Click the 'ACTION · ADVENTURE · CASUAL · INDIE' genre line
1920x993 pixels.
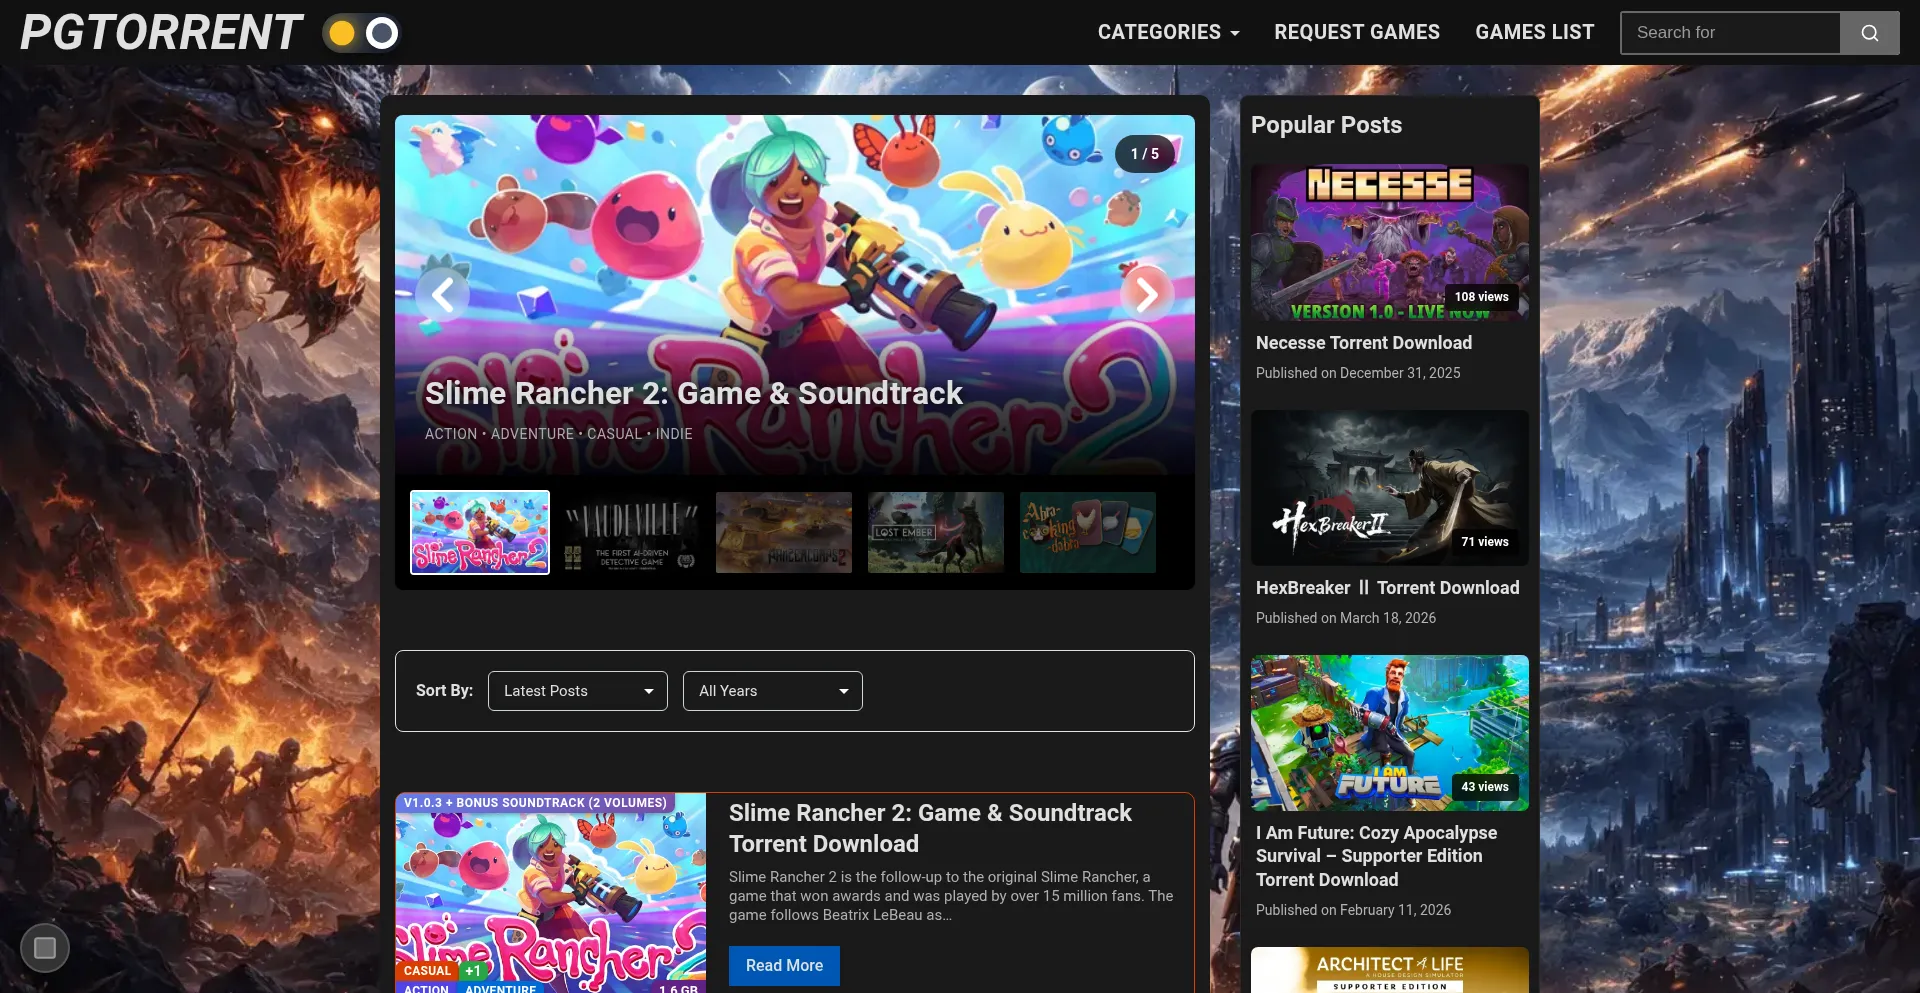559,434
